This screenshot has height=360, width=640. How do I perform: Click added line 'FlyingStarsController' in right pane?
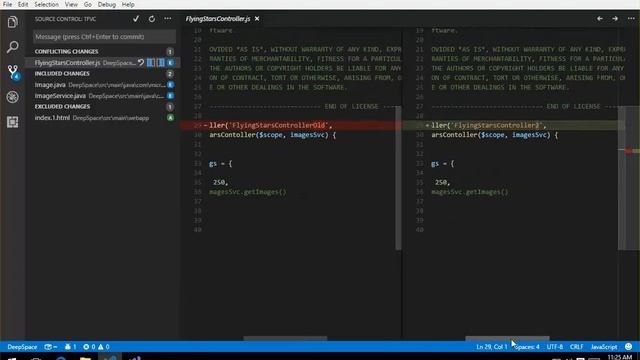pyautogui.click(x=513, y=125)
